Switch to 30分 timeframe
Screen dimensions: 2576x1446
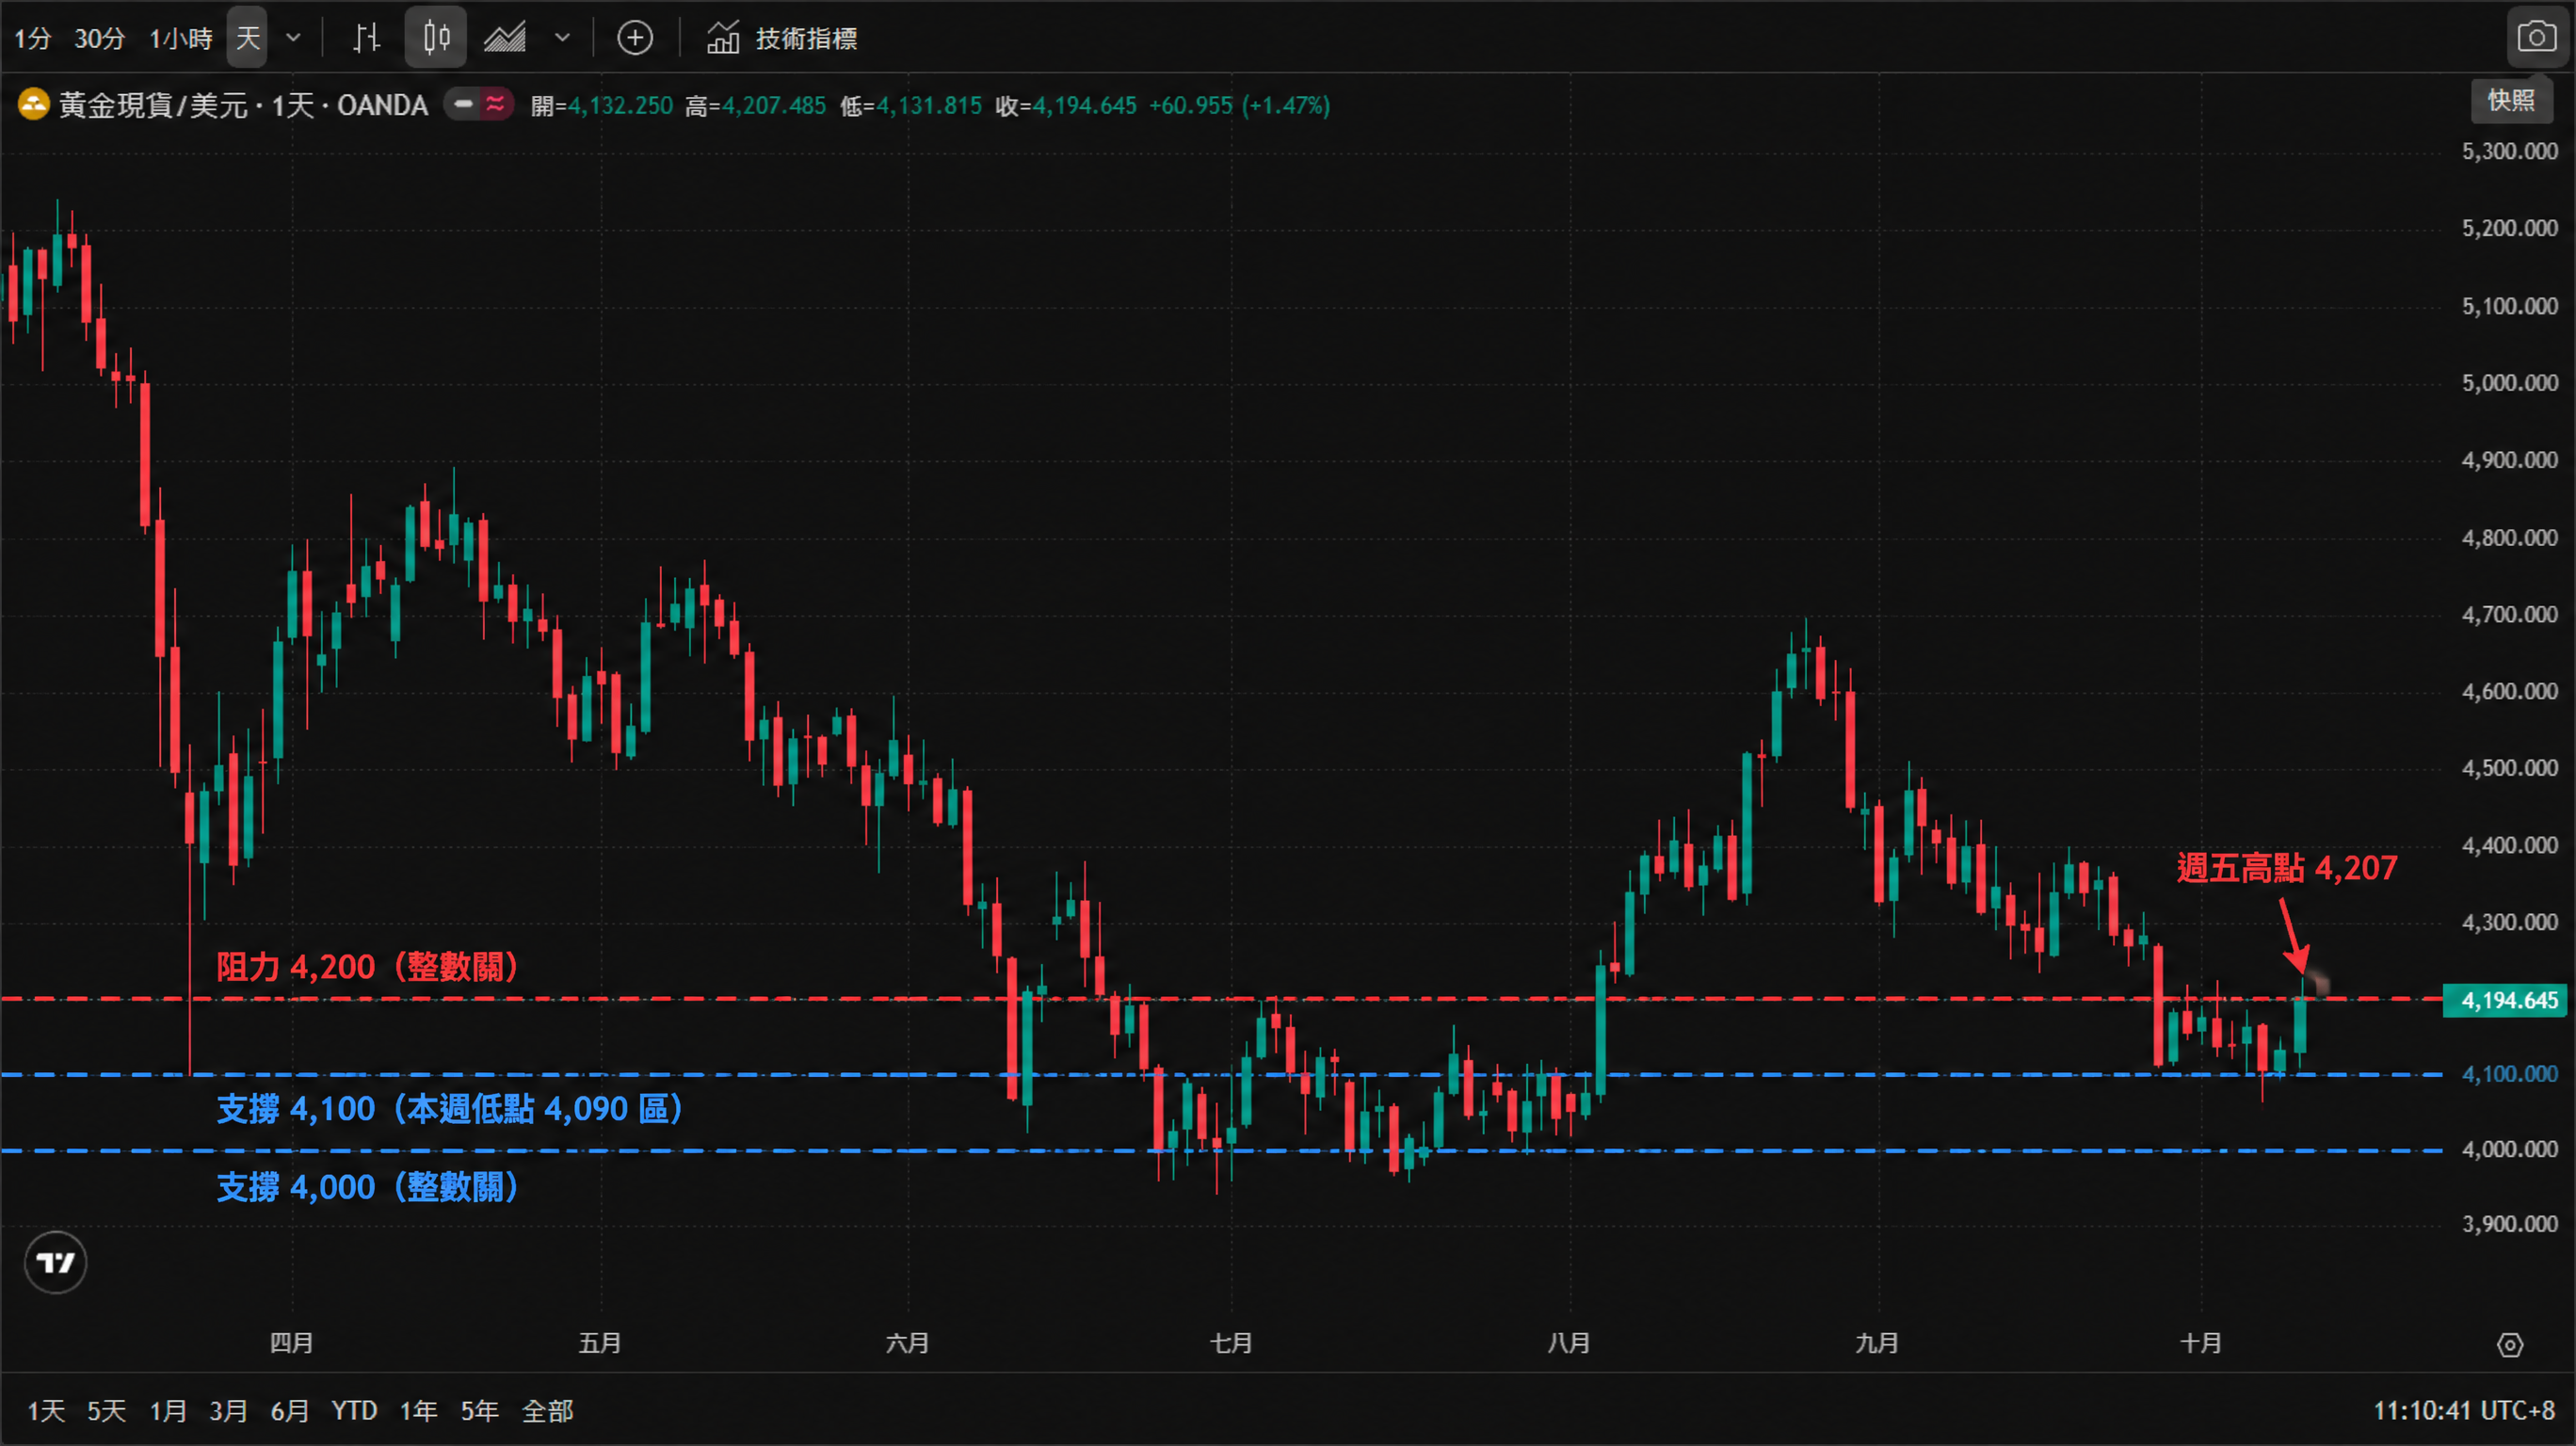click(x=100, y=39)
